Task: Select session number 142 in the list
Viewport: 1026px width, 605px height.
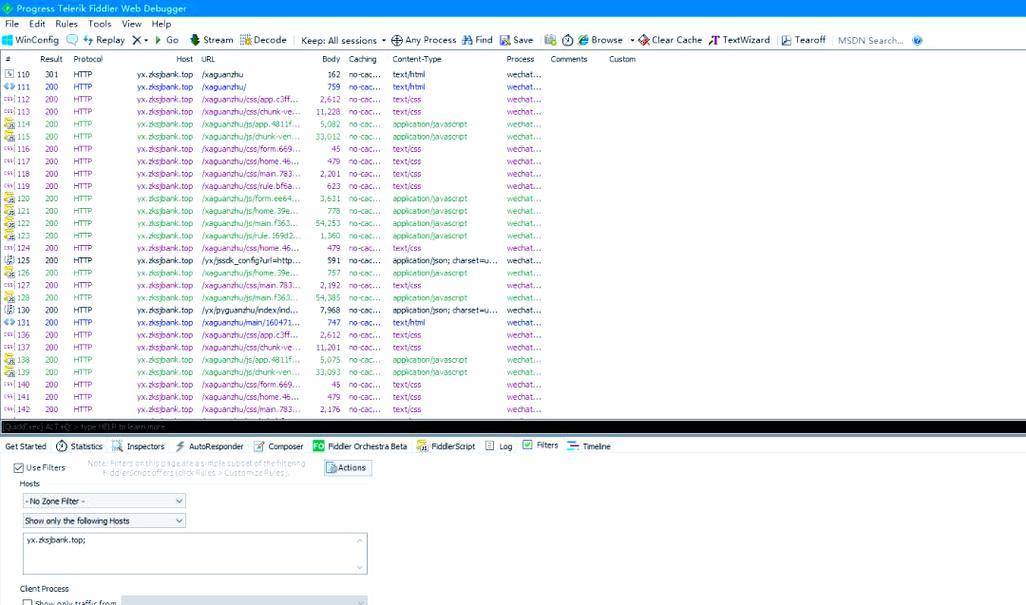Action: pyautogui.click(x=272, y=409)
